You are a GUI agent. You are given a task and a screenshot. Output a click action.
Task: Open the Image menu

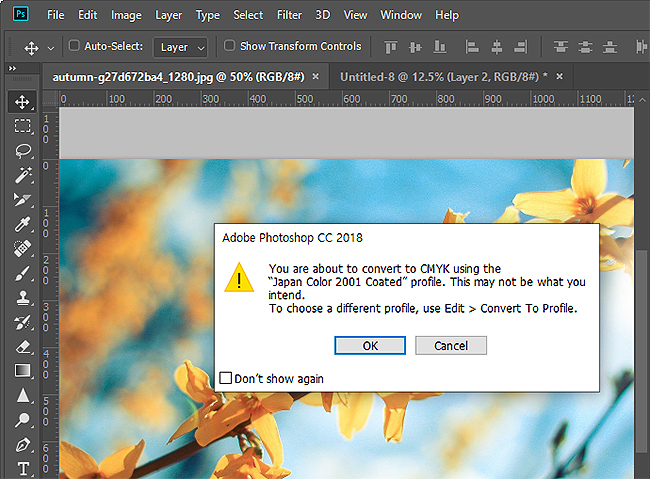126,15
